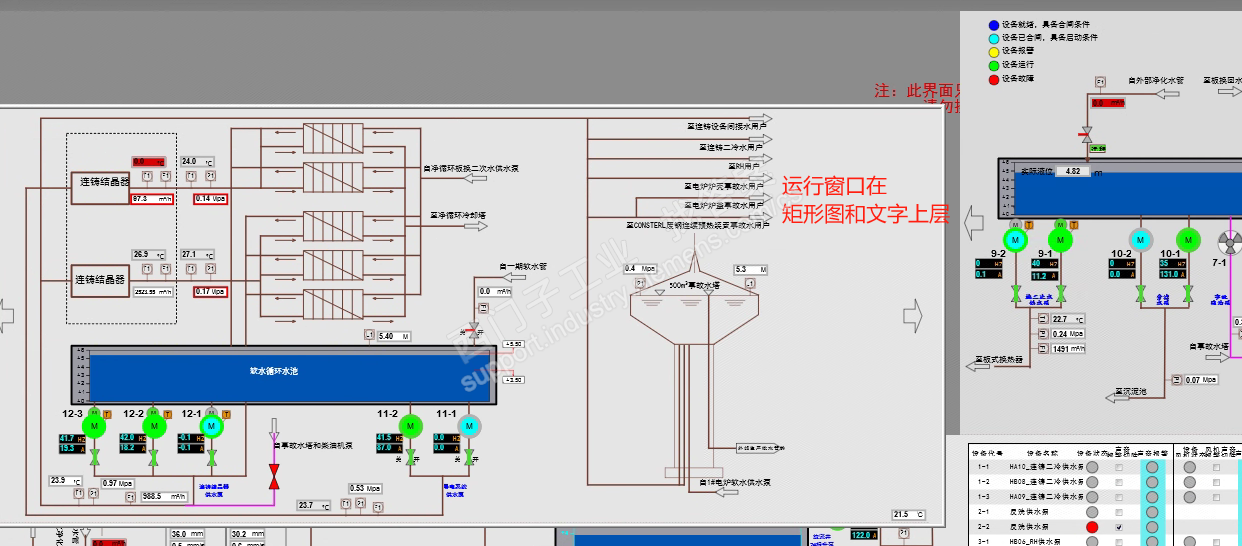Click the 0.17 Mpa alarm value
The image size is (1242, 546).
tap(211, 292)
